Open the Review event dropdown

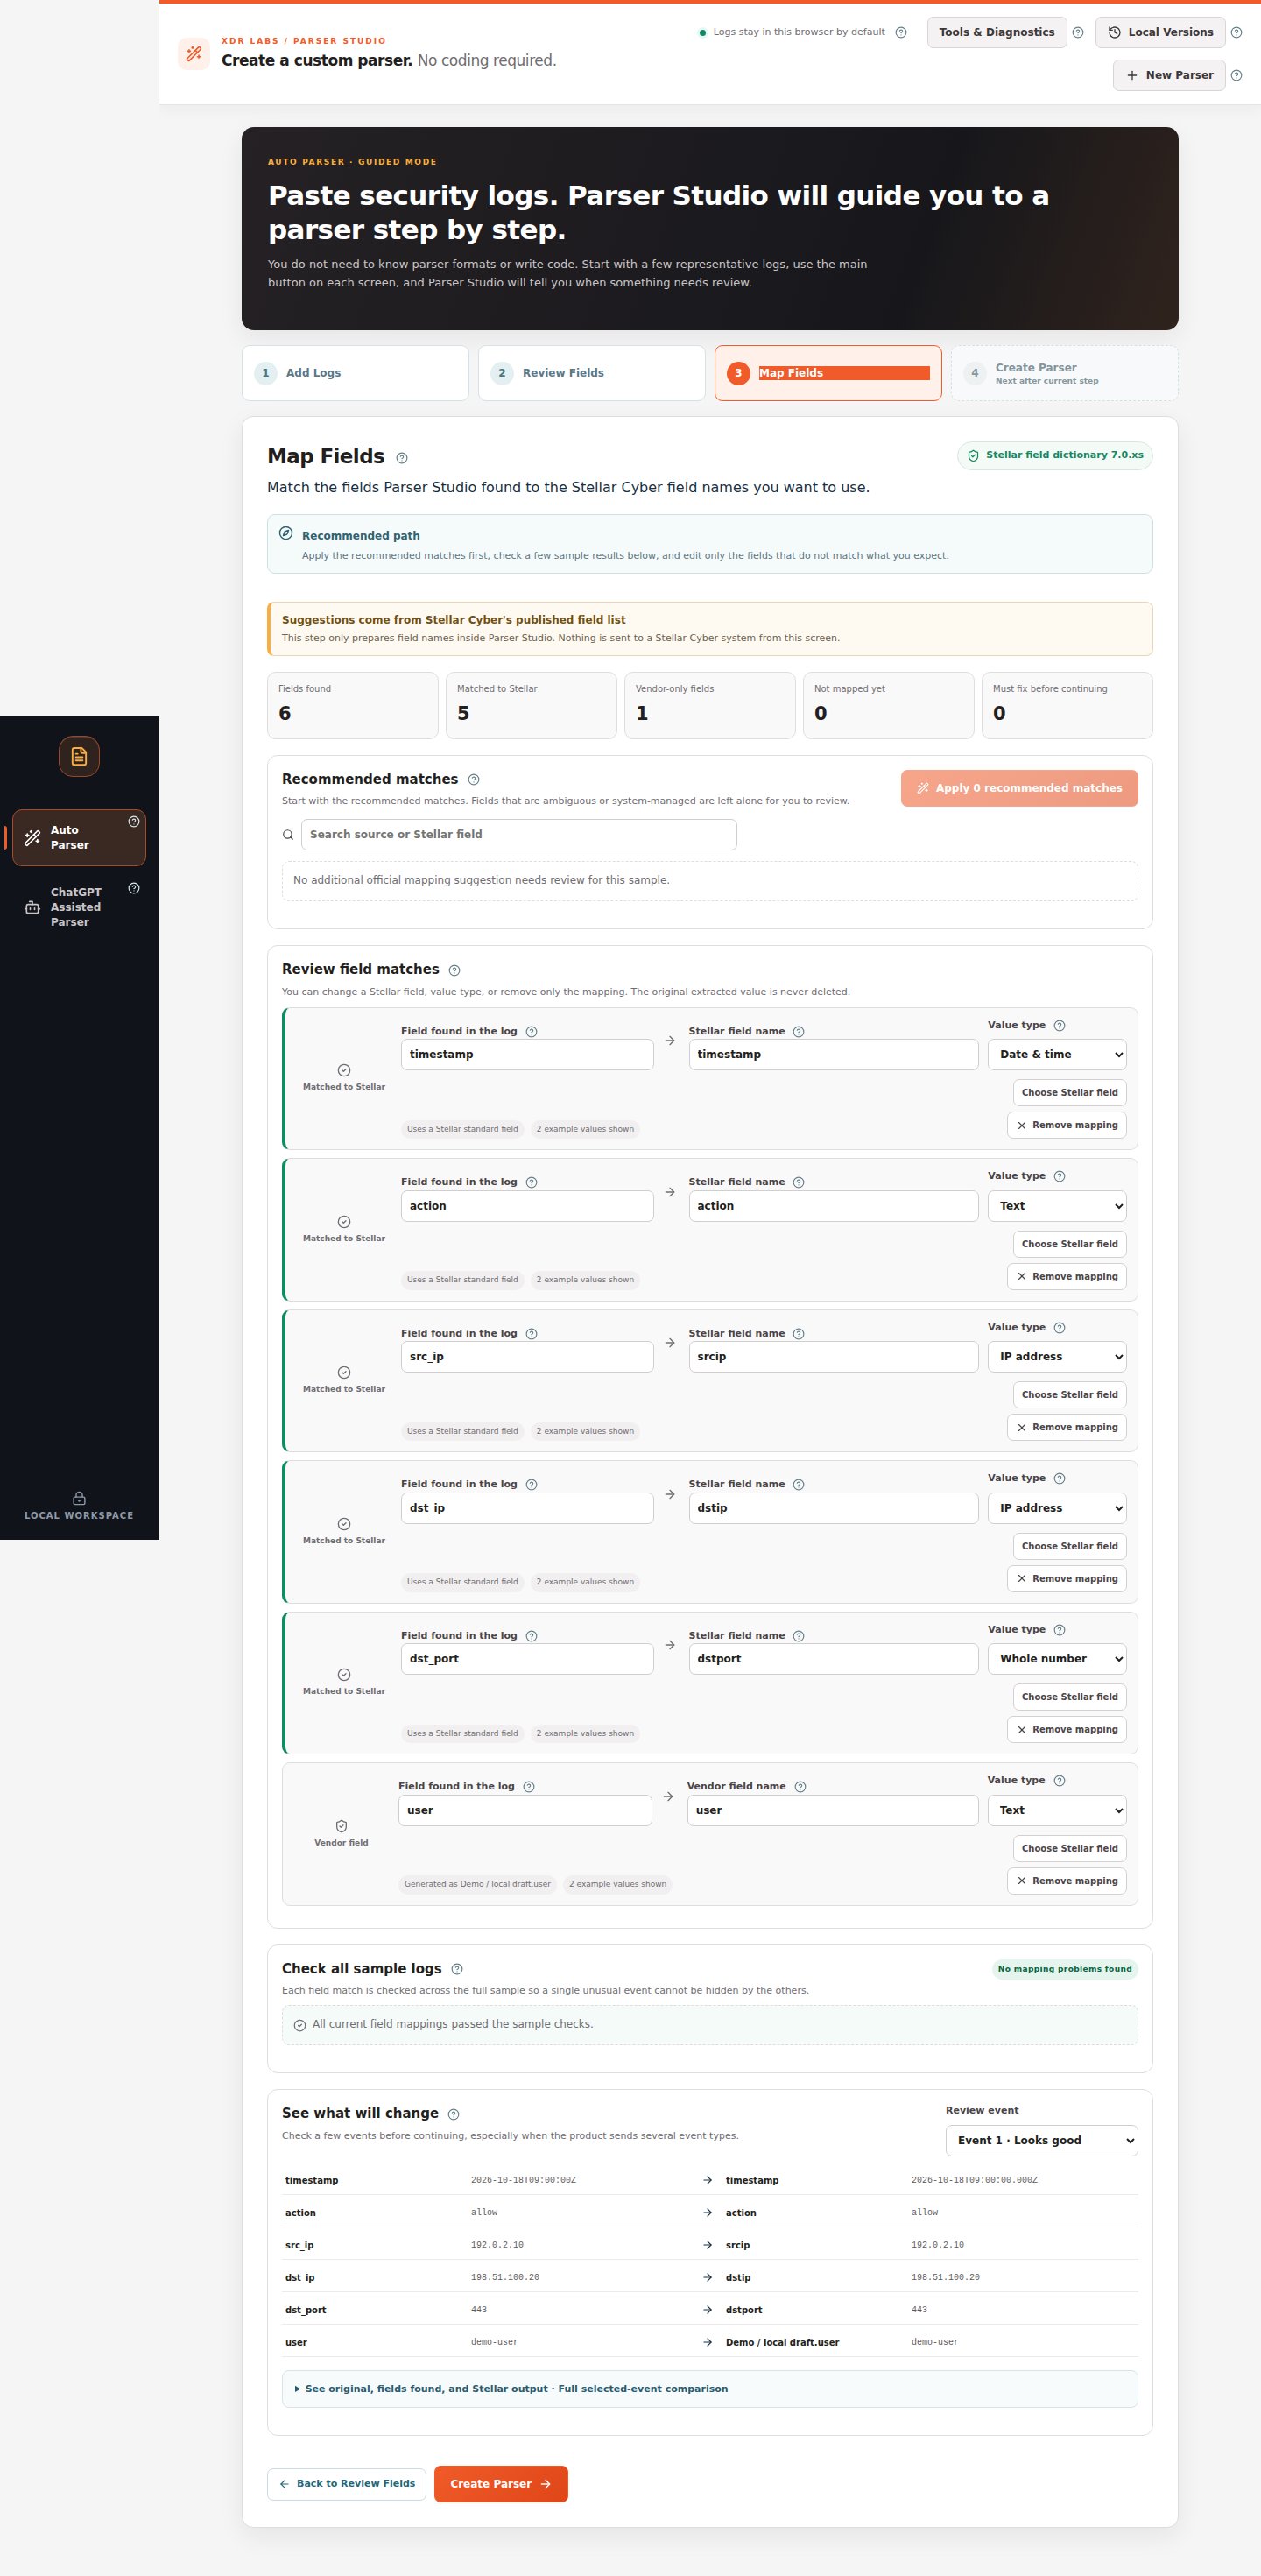tap(1041, 2141)
